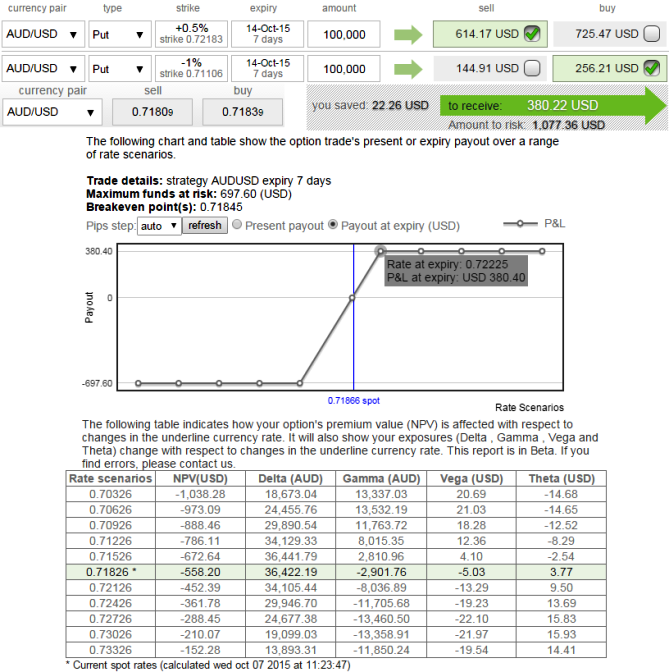
Task: Click the buy rate 0.71839 button
Action: [x=243, y=112]
